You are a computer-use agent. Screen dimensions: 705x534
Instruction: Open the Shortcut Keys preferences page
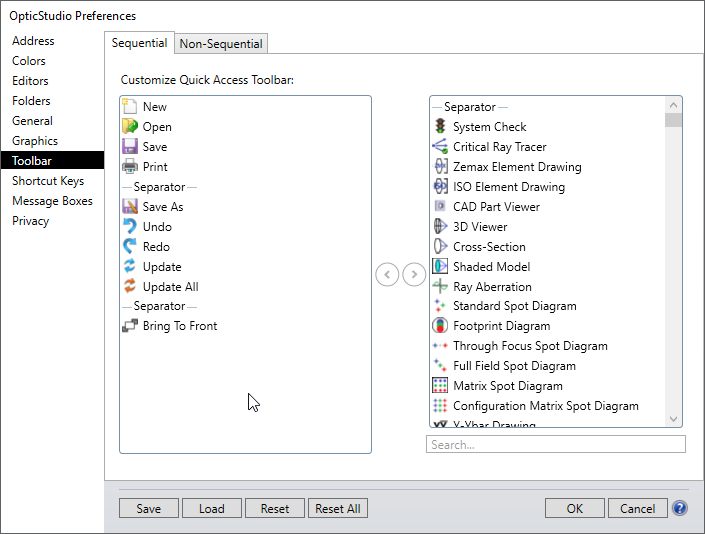click(48, 181)
